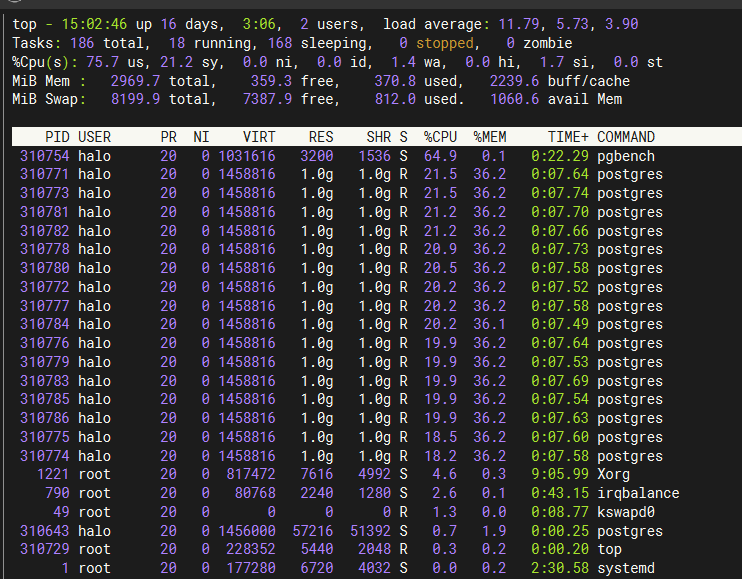Image resolution: width=742 pixels, height=579 pixels.
Task: Click the USER column header
Action: coord(94,137)
